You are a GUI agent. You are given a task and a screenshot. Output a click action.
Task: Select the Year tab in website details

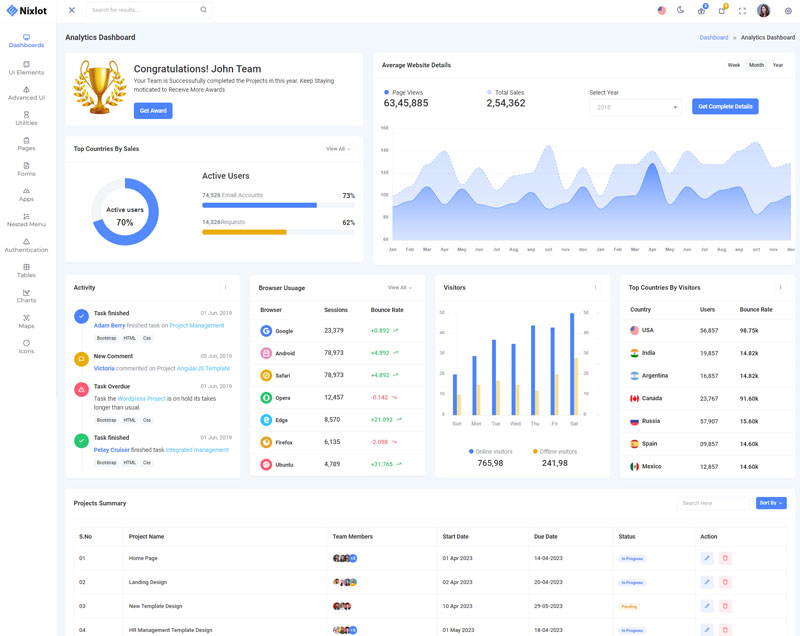pos(778,65)
